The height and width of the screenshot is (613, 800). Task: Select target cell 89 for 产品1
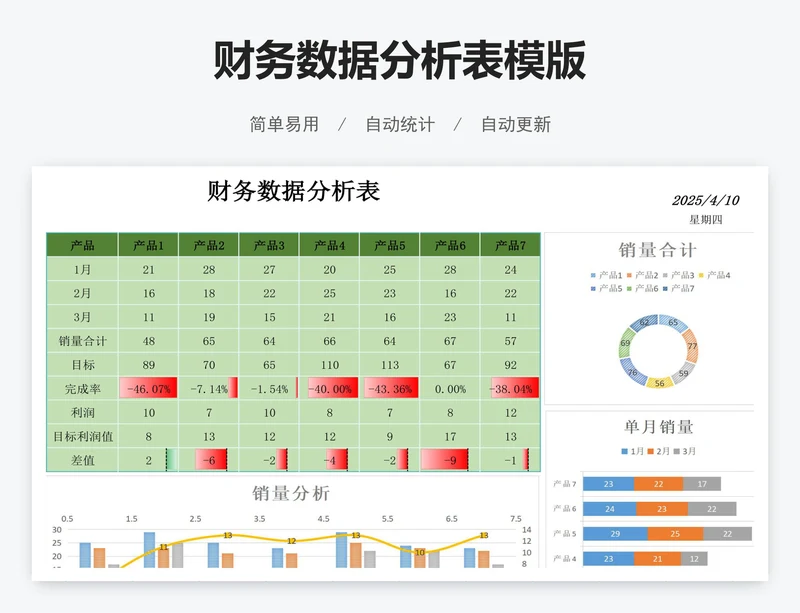[x=148, y=365]
